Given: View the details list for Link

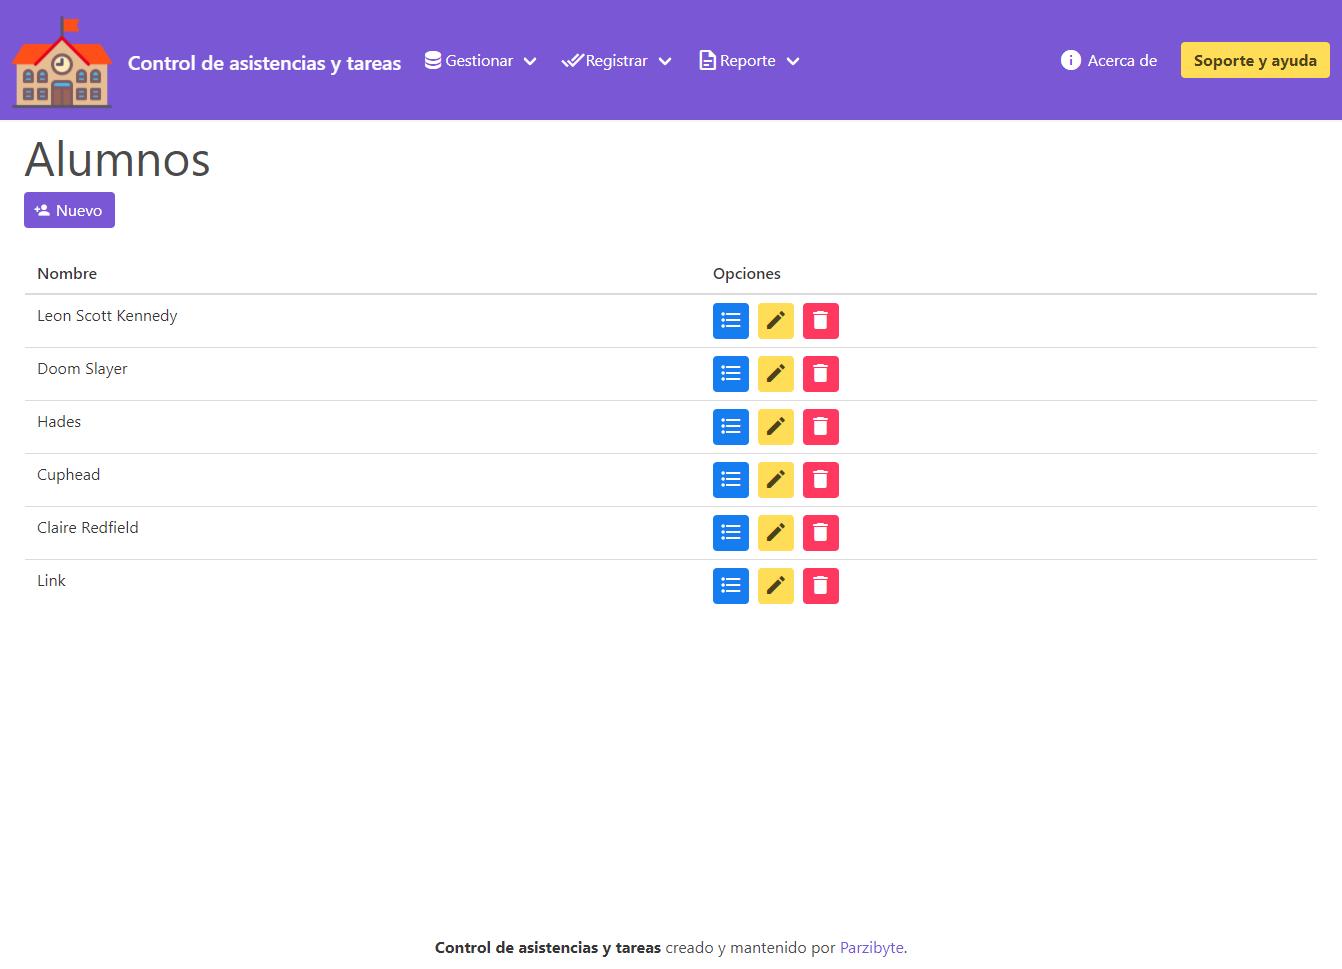Looking at the screenshot, I should pos(730,586).
